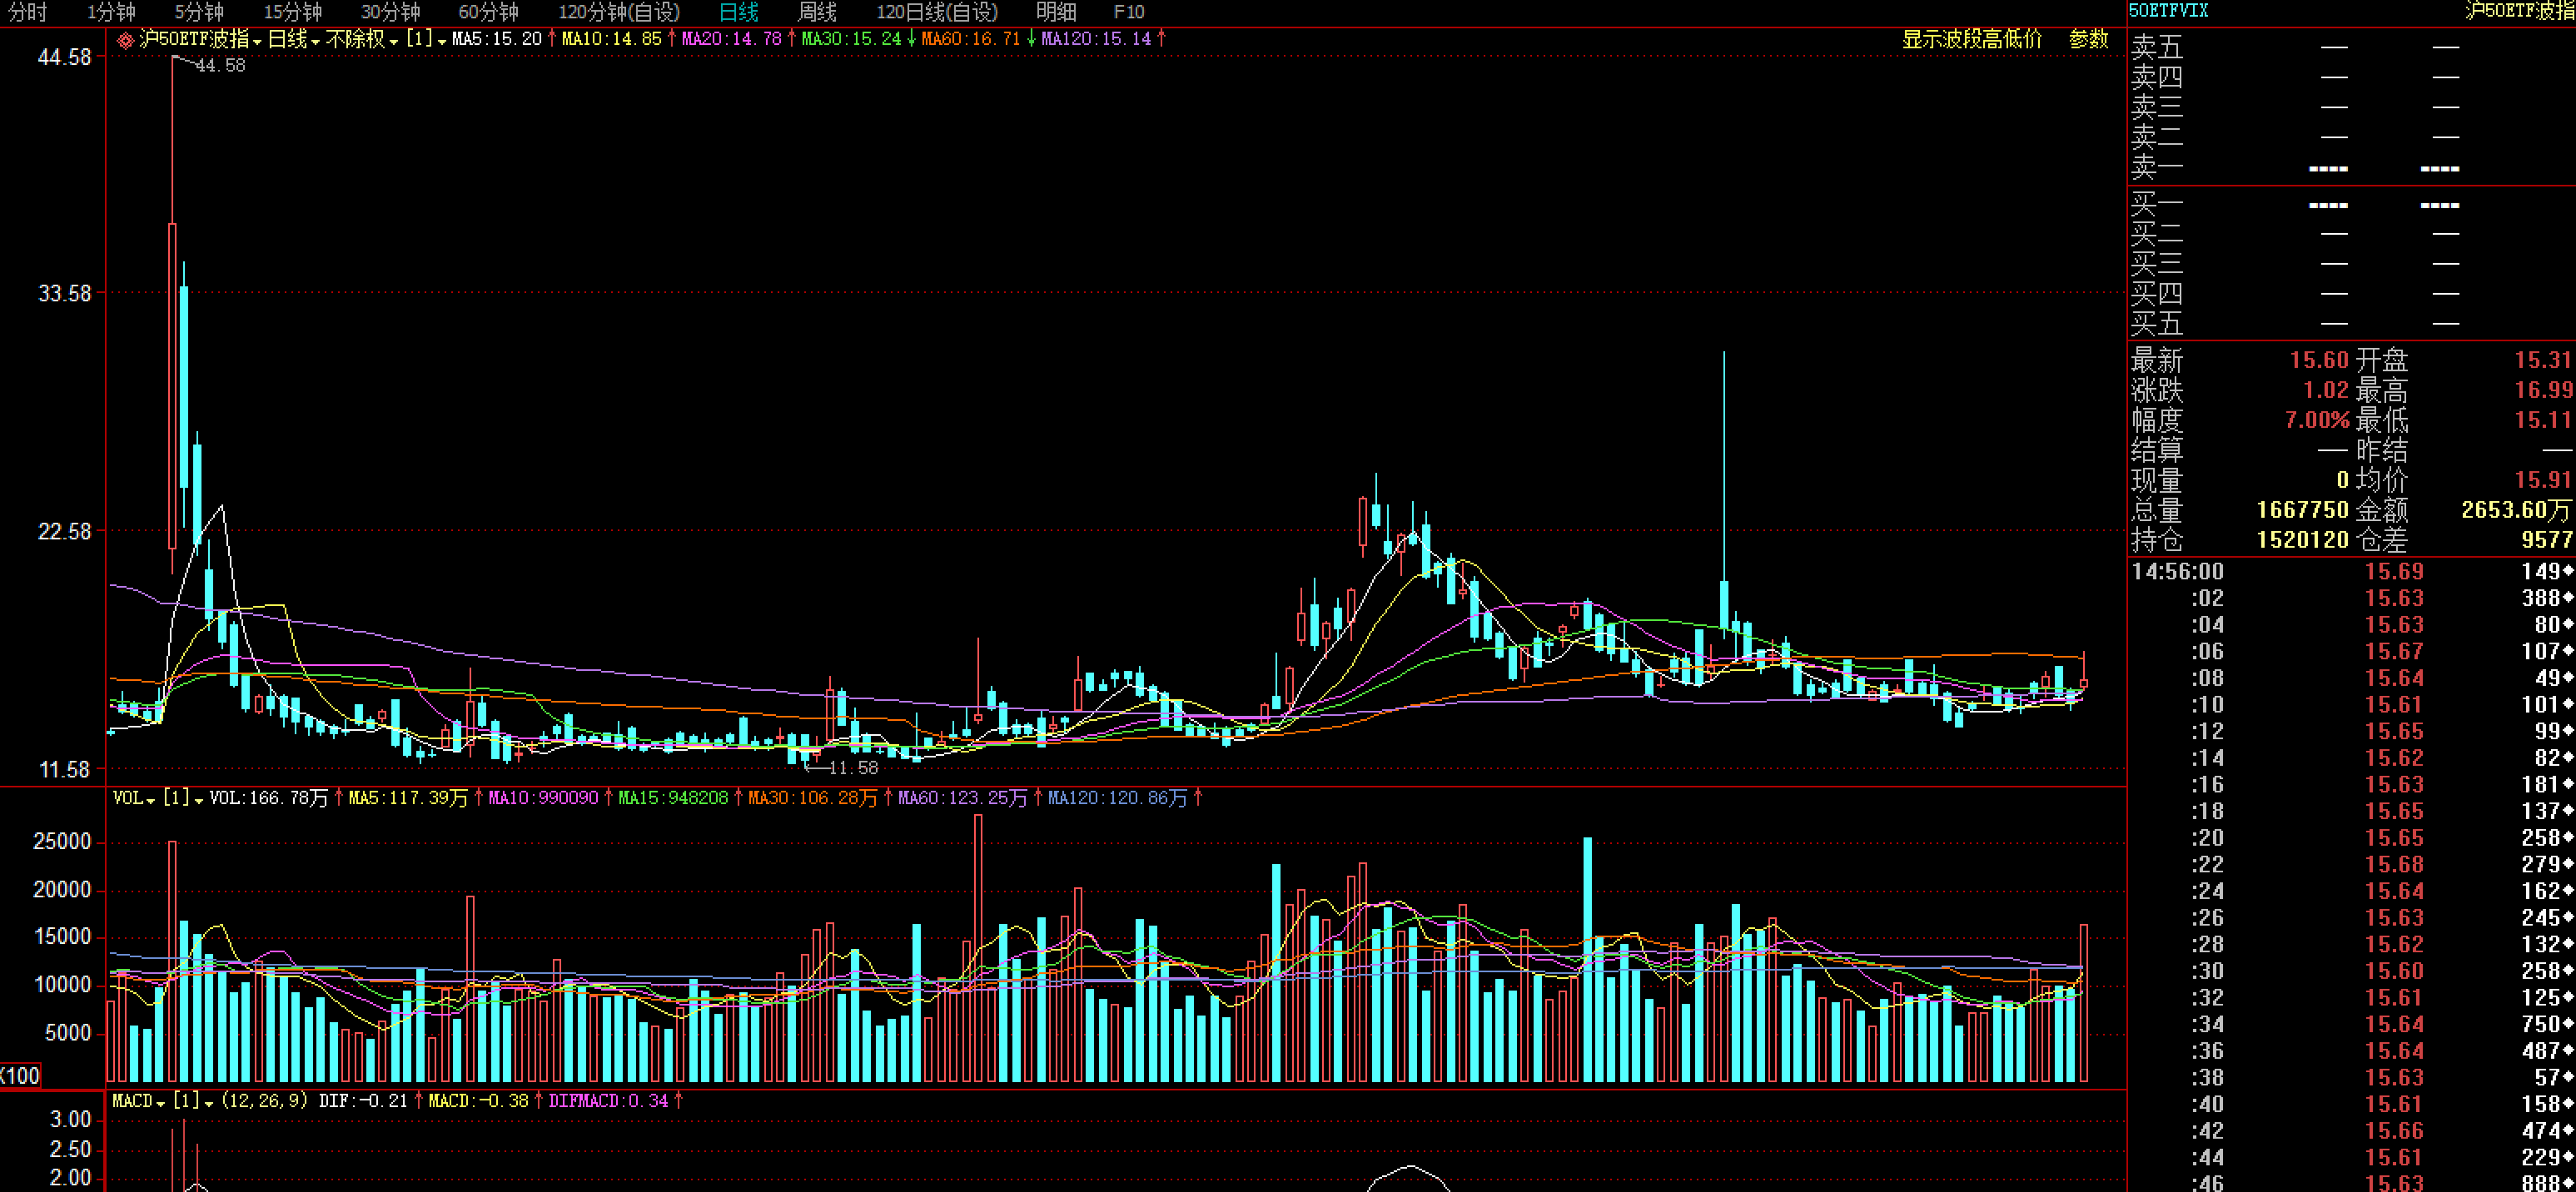The width and height of the screenshot is (2576, 1192).
Task: Switch to the 分时 tab
Action: pos(27,12)
